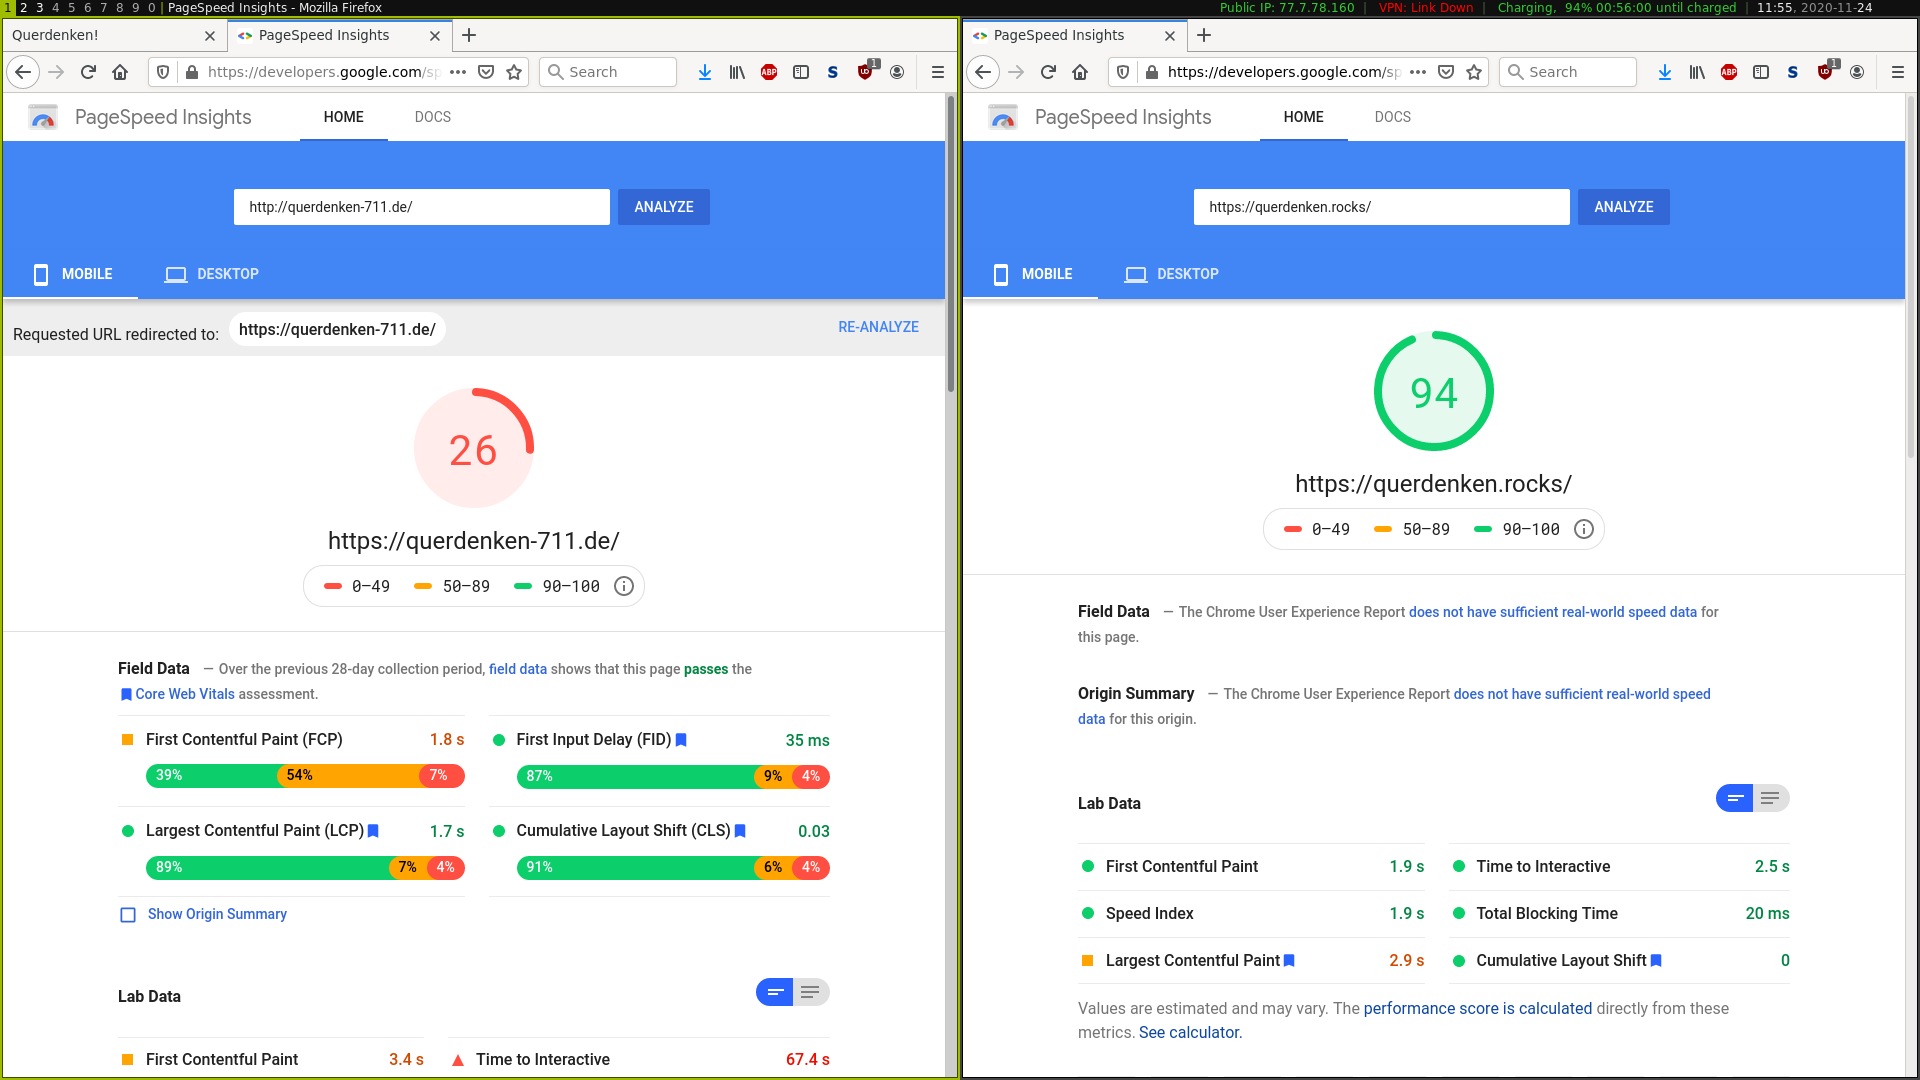Toggle expanded lab data view in right window
The image size is (1920, 1080).
click(x=1771, y=798)
